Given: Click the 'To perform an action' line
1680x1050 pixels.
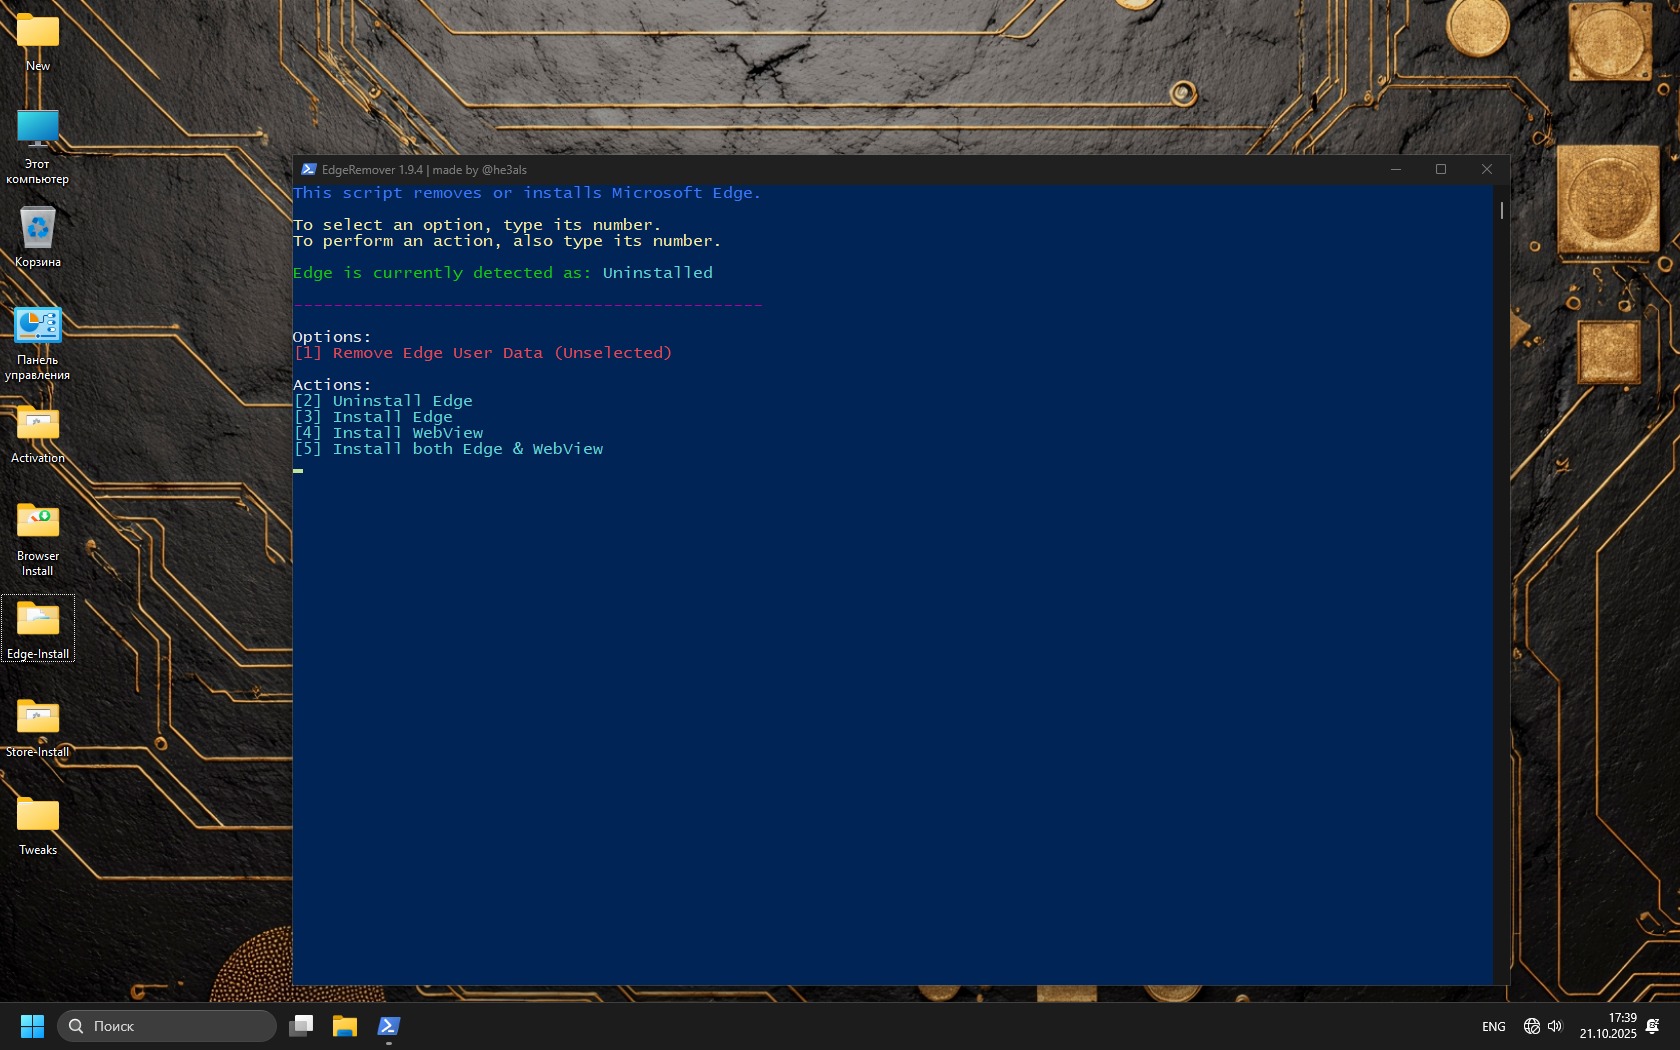Looking at the screenshot, I should click(507, 241).
